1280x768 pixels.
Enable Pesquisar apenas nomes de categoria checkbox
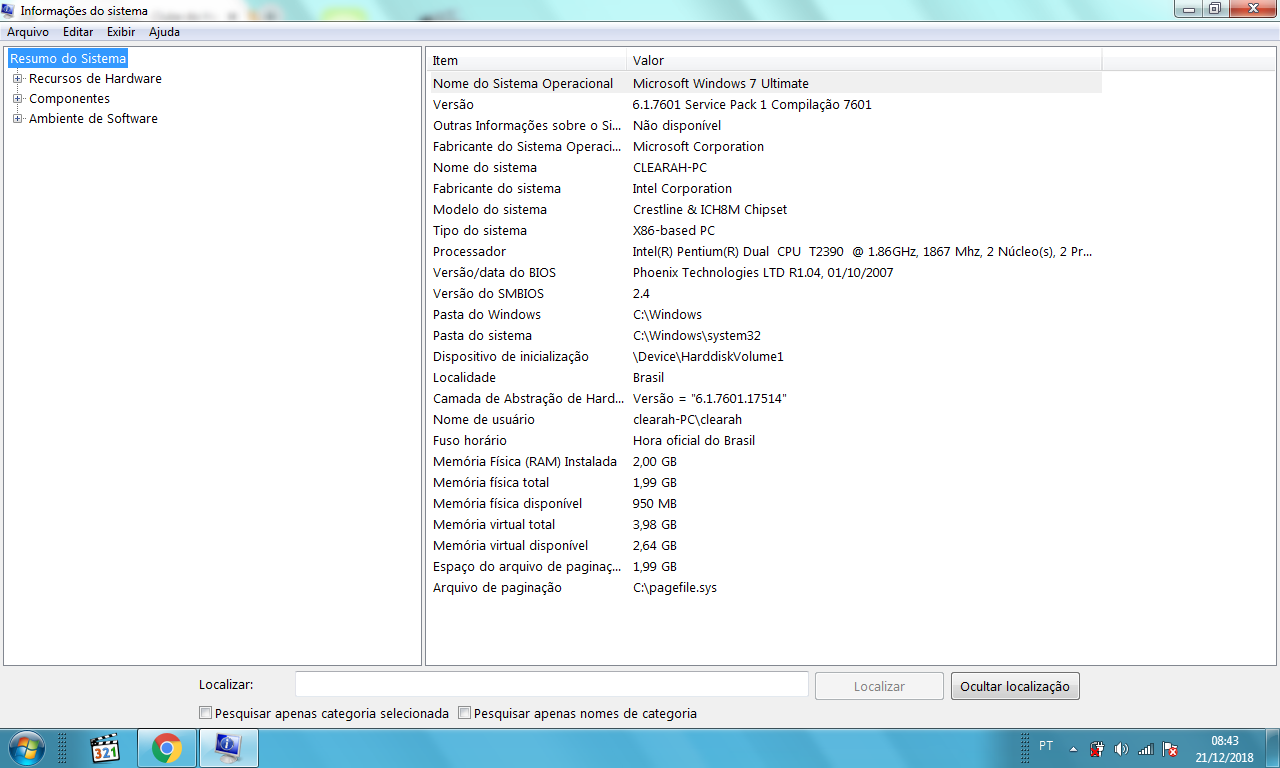pos(464,713)
